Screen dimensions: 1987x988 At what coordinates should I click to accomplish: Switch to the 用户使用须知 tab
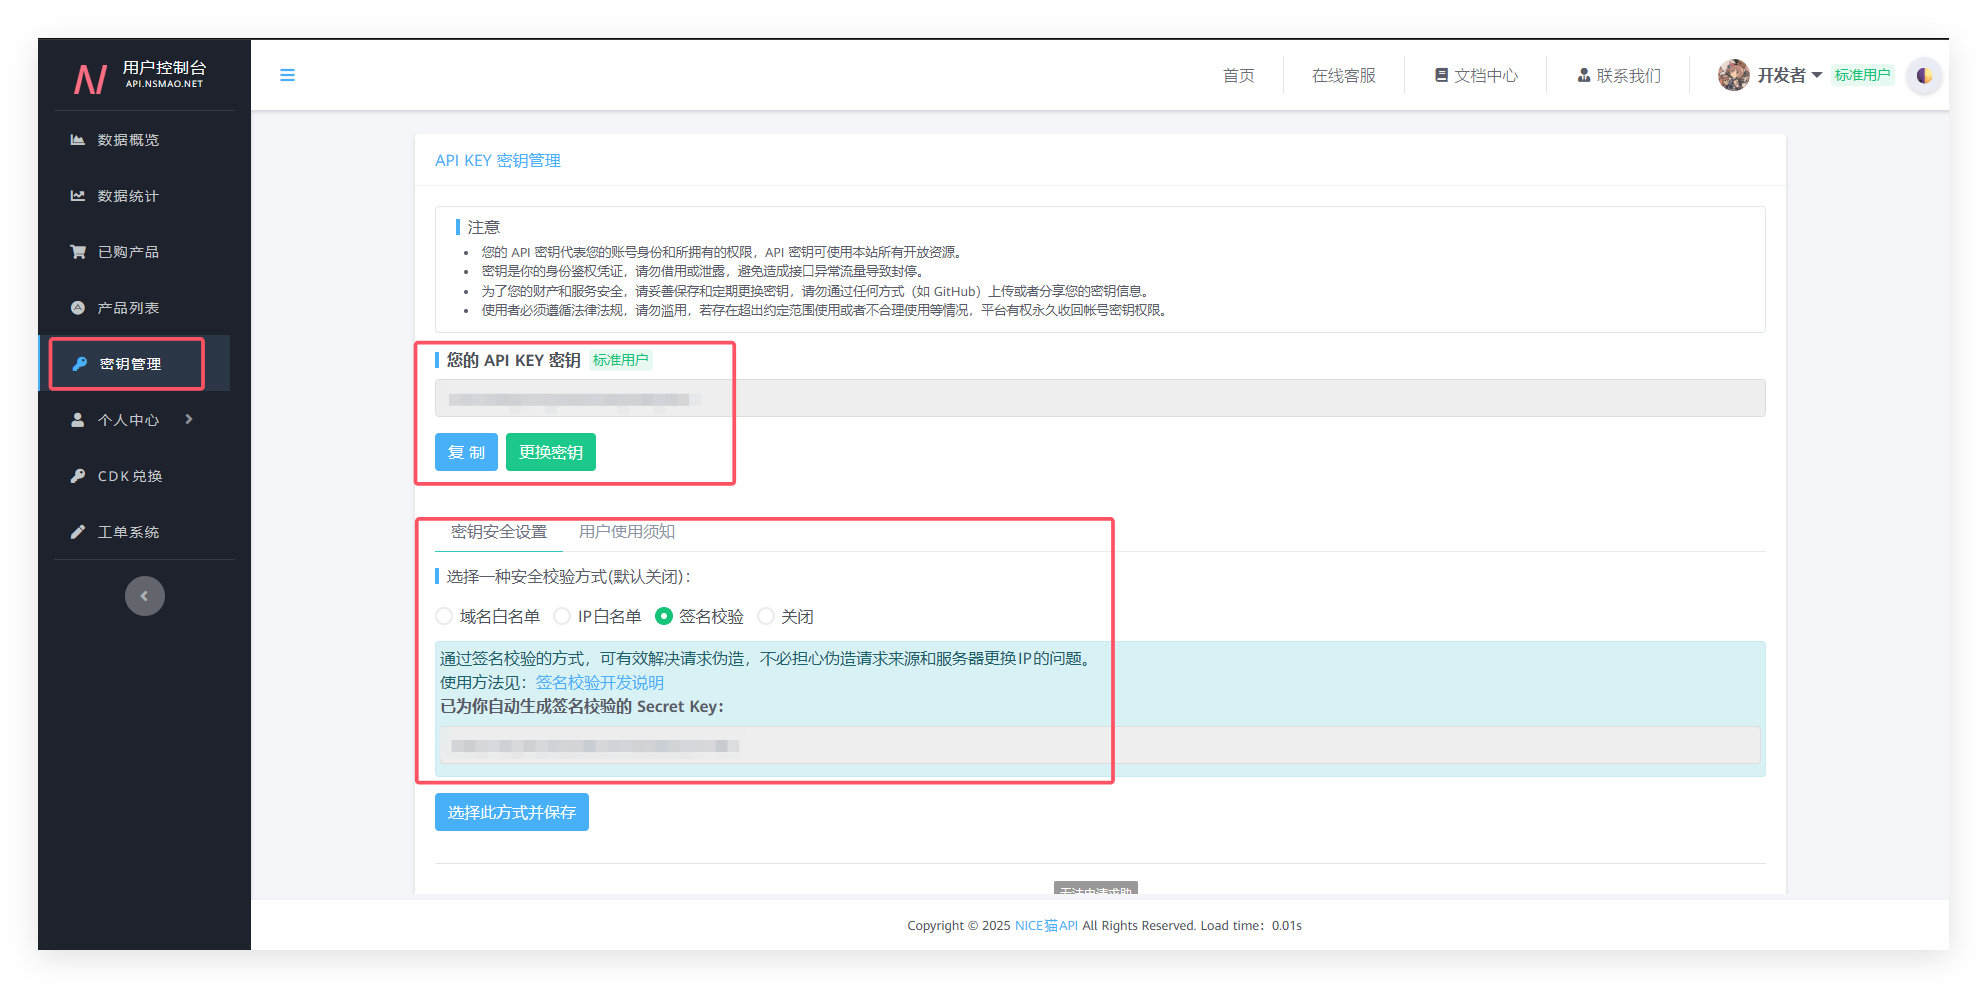click(627, 532)
